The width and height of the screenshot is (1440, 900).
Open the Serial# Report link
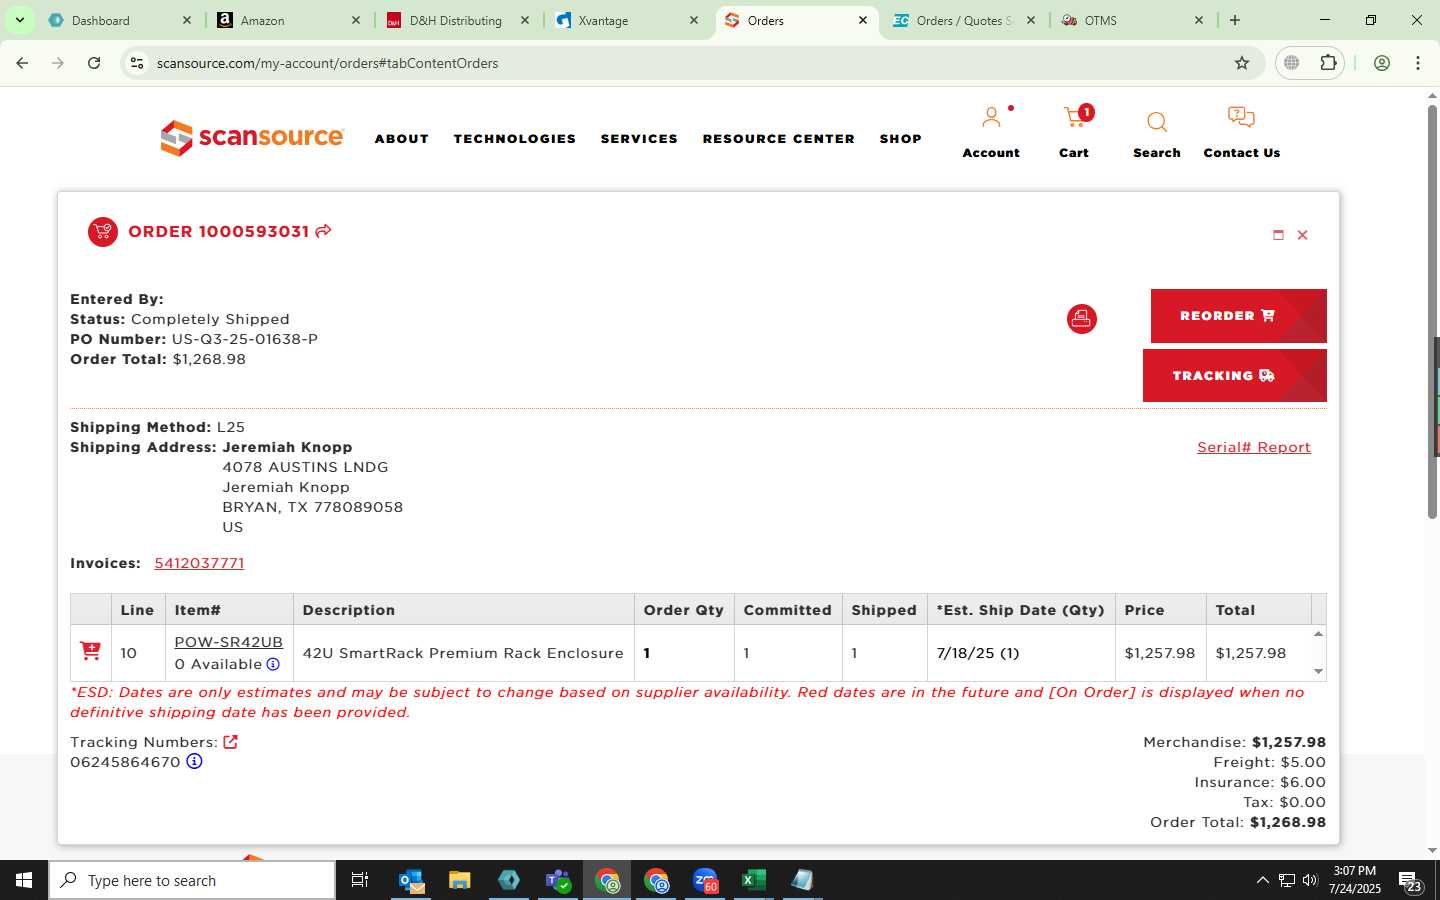pos(1254,447)
